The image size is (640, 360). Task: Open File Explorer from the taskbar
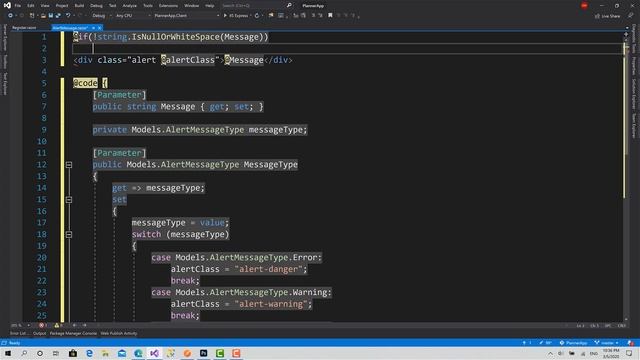click(x=105, y=353)
